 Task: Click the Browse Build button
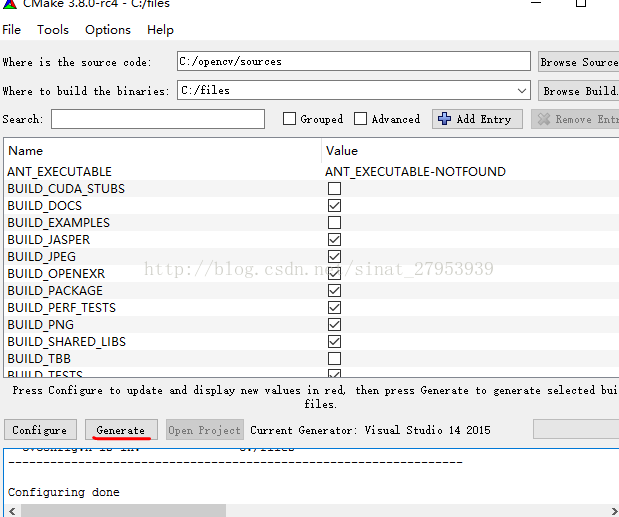[578, 91]
